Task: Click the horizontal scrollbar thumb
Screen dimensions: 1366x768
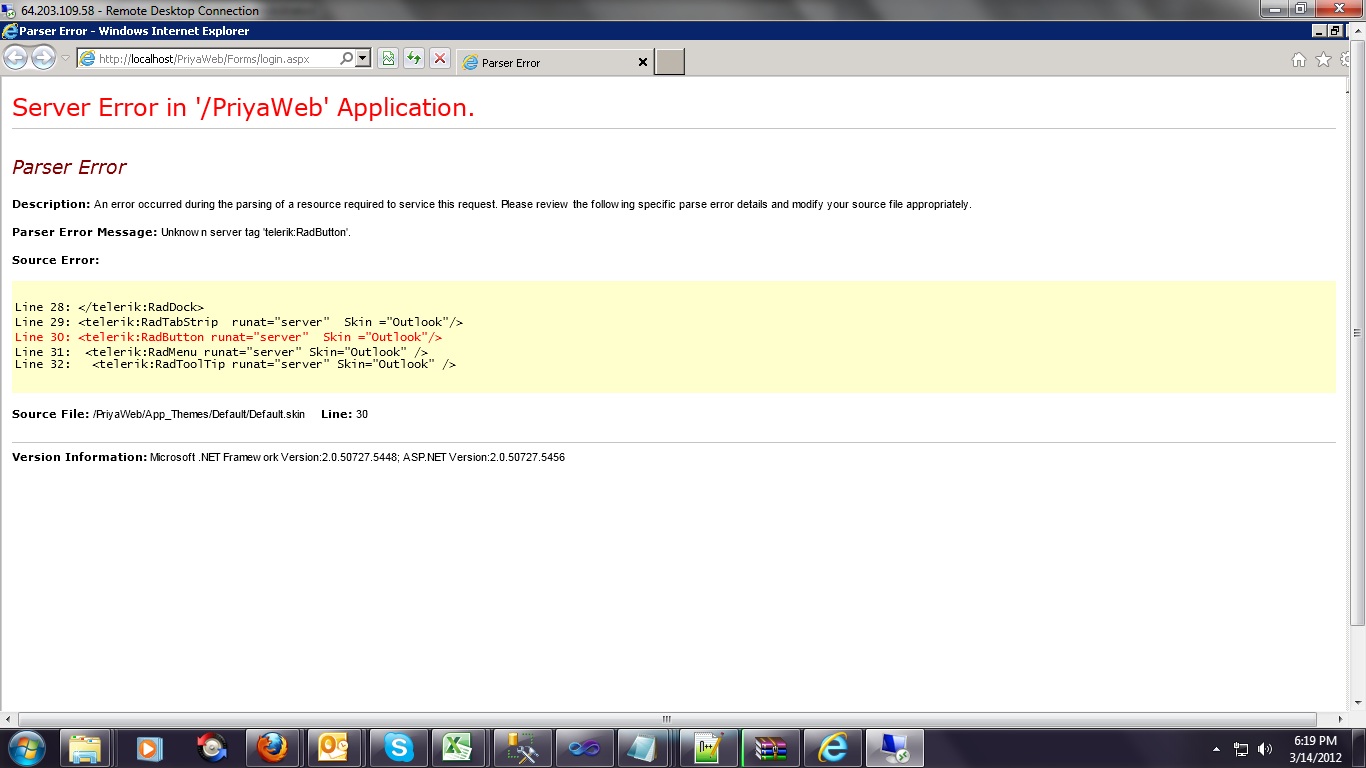Action: 667,719
